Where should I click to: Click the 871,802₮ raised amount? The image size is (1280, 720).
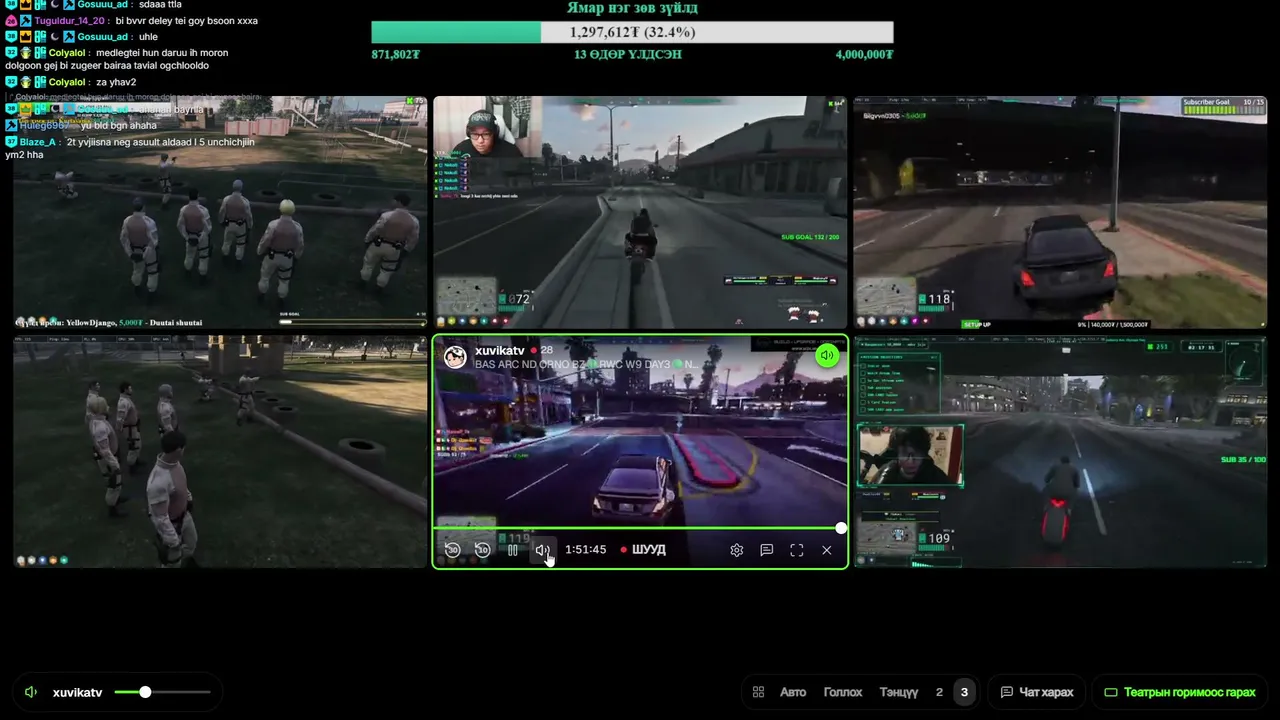pos(396,54)
